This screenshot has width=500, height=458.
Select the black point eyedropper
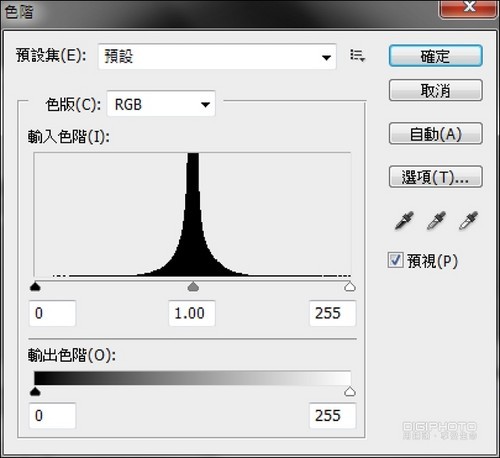click(x=404, y=221)
